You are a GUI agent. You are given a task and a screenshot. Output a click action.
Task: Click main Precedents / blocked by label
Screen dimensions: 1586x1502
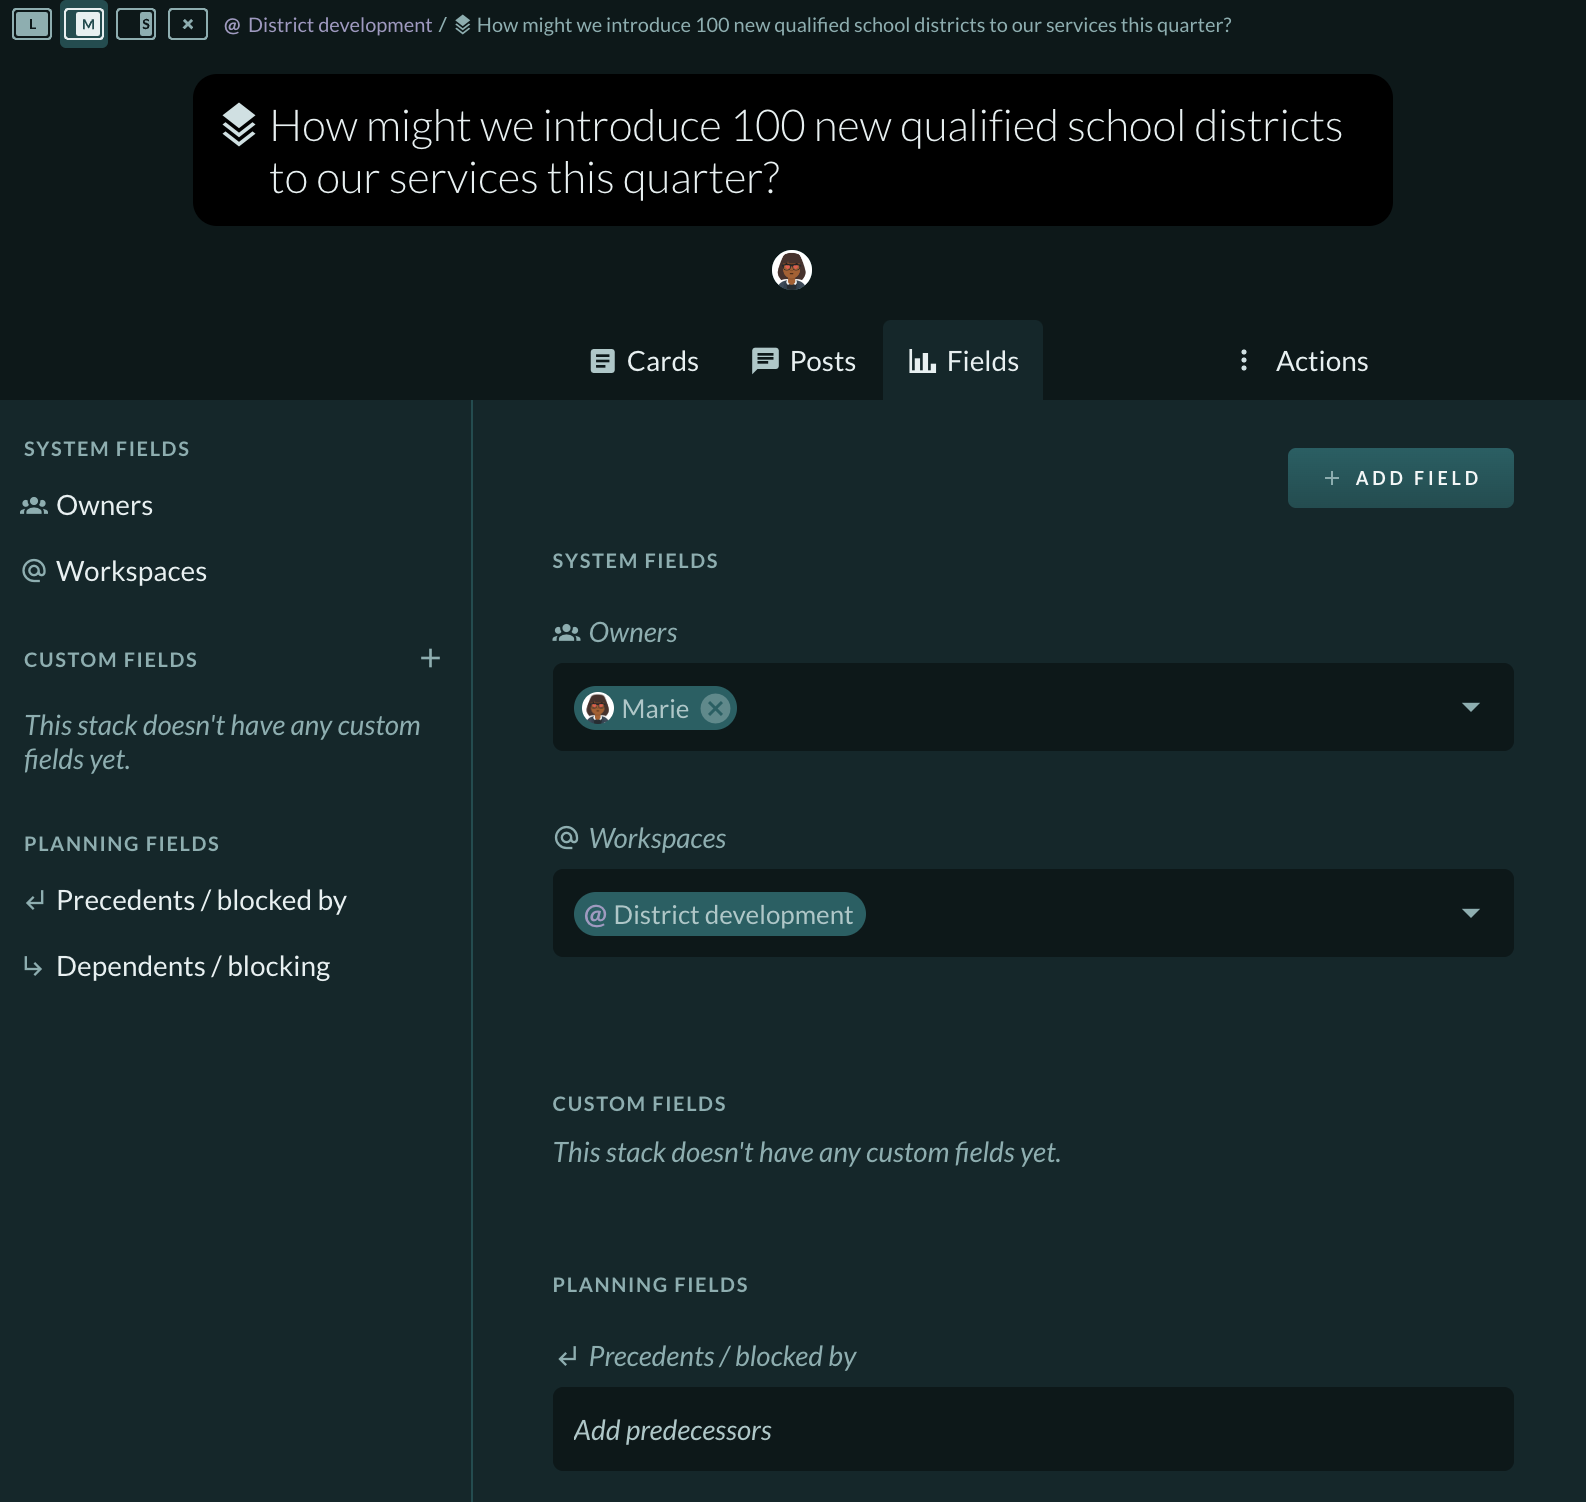coord(722,1356)
